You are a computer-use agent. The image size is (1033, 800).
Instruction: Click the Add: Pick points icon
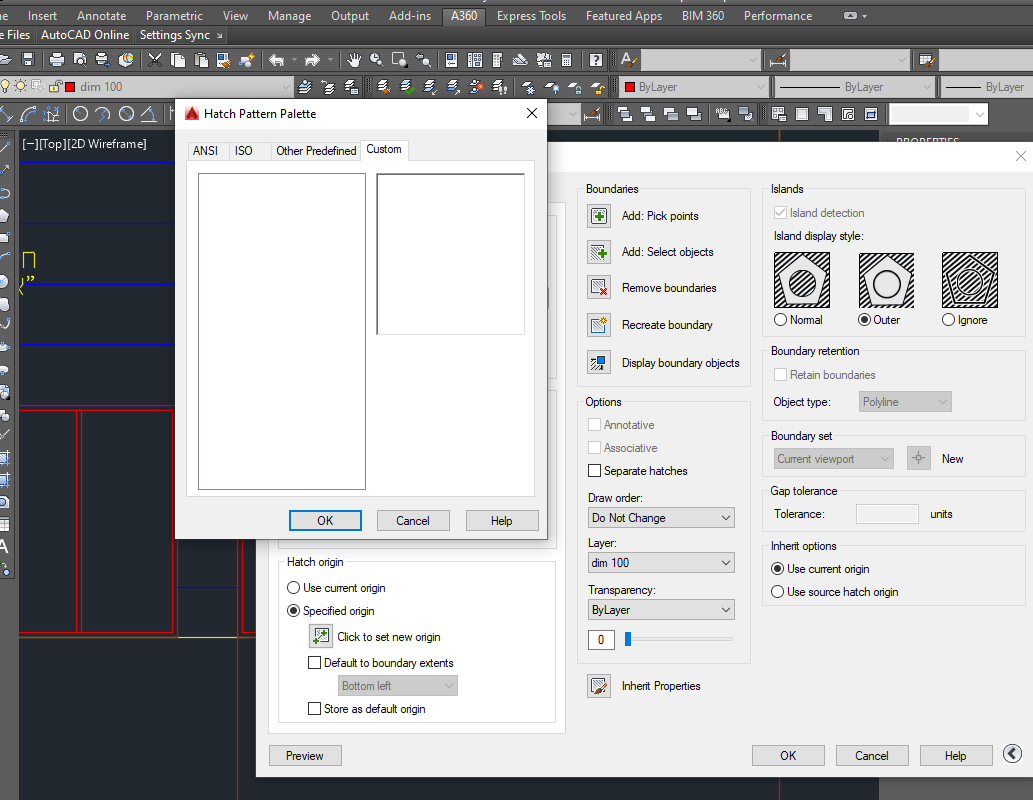[x=599, y=216]
